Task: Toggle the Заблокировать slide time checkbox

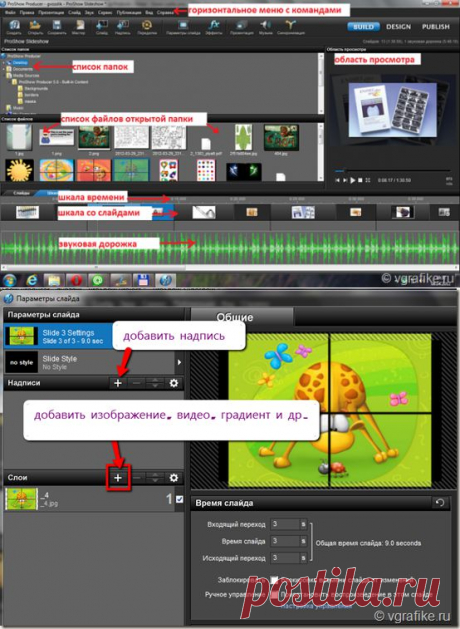Action: (274, 580)
